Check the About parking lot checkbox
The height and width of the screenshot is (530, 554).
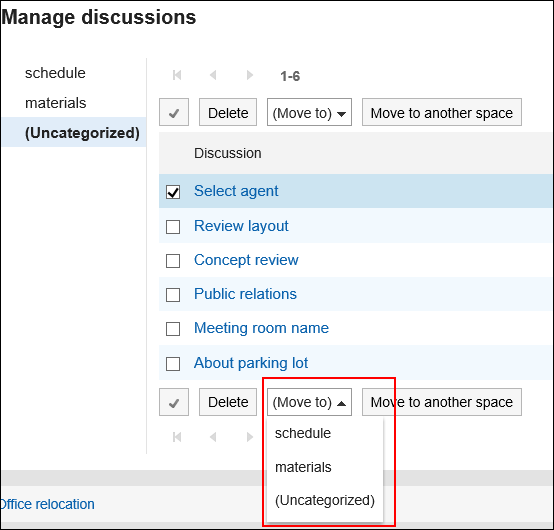tap(173, 364)
